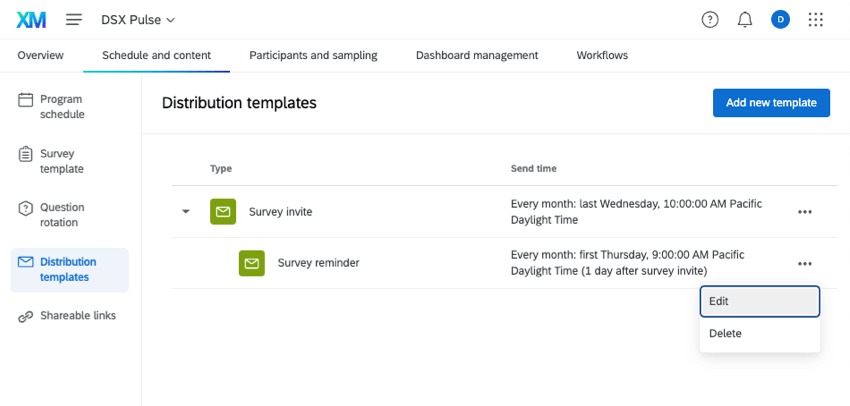Screen dimensions: 850x406
Task: Open the user account avatar
Action: [x=780, y=20]
